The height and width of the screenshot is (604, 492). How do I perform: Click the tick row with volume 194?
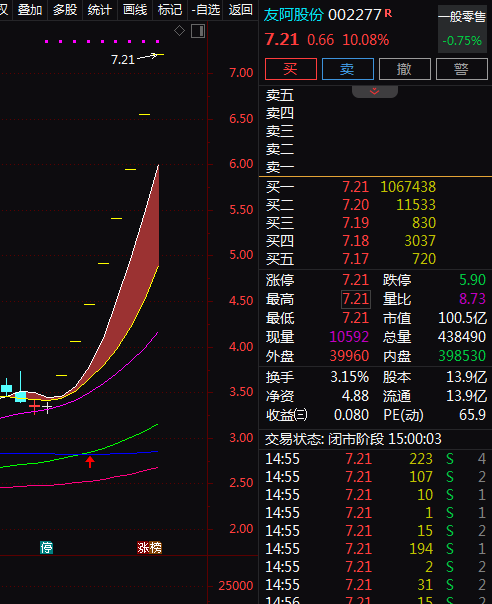[x=375, y=549]
